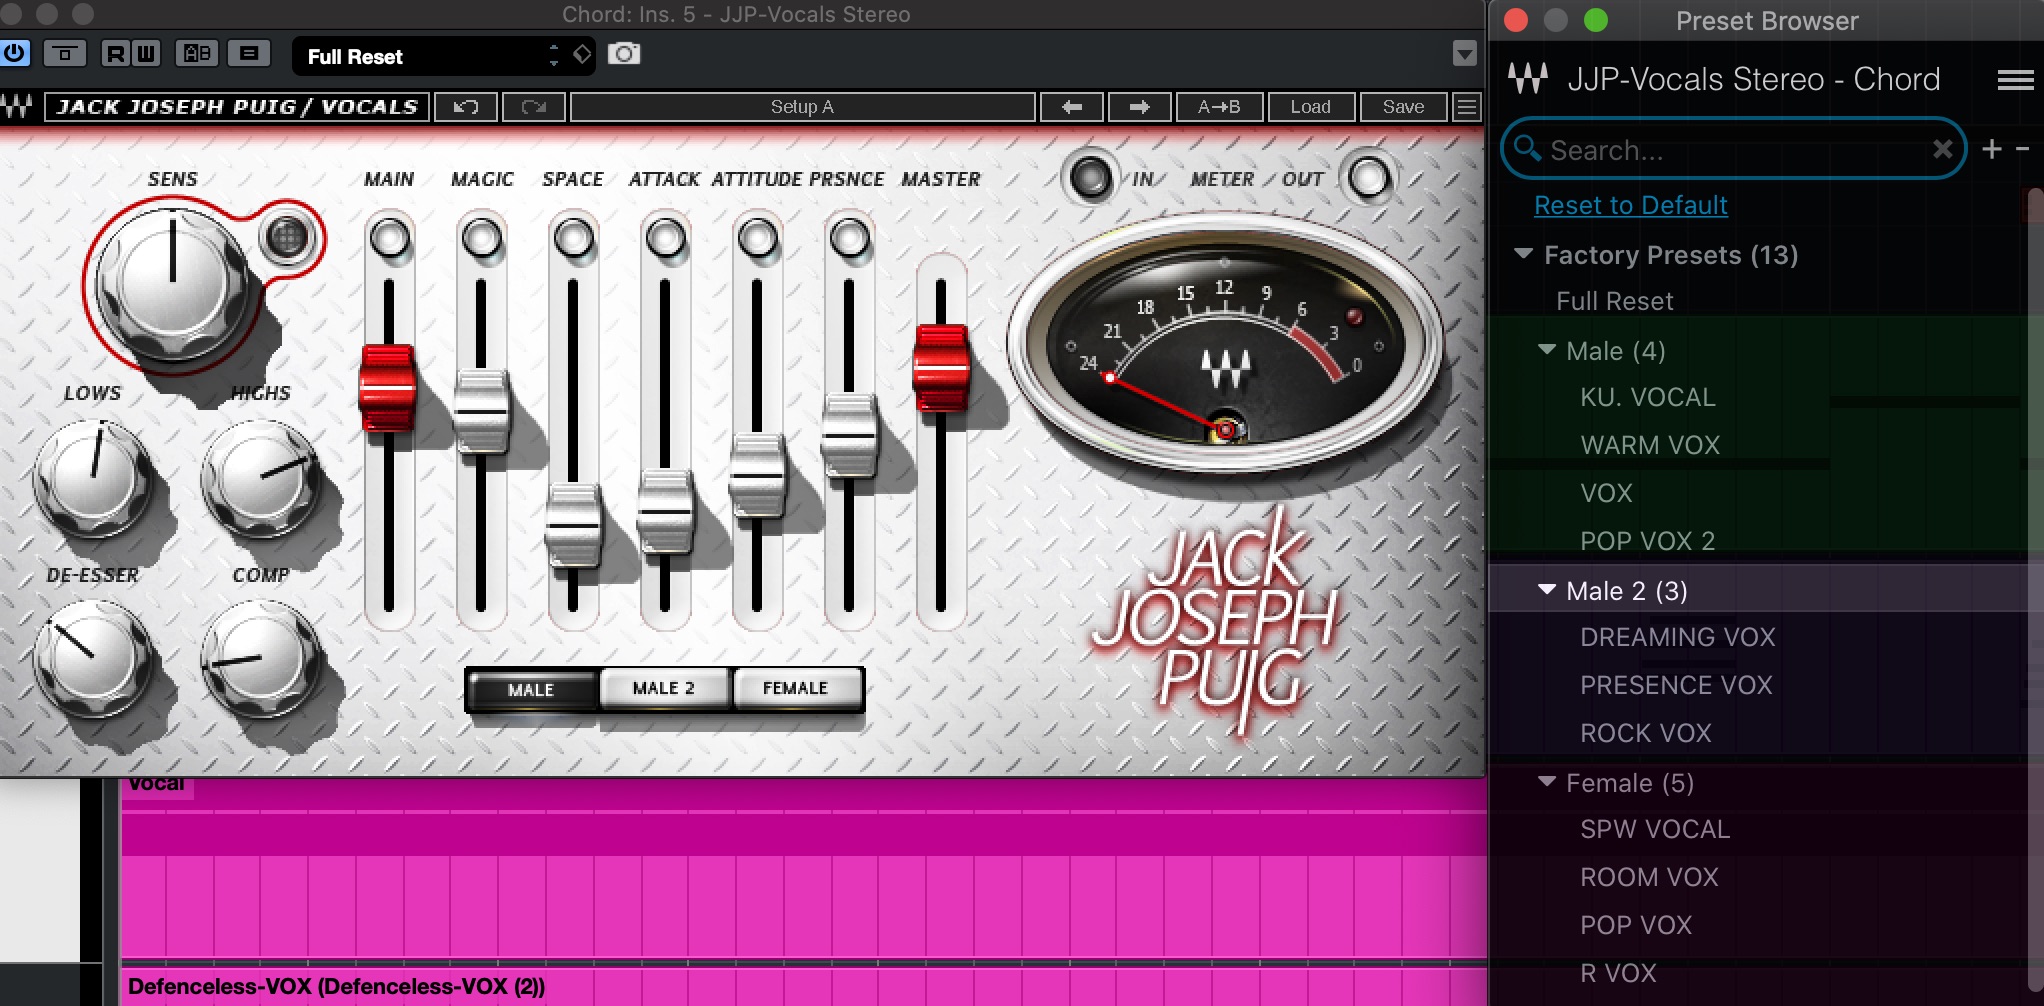Click the MAGIC fader handle
The width and height of the screenshot is (2044, 1006).
[x=481, y=412]
